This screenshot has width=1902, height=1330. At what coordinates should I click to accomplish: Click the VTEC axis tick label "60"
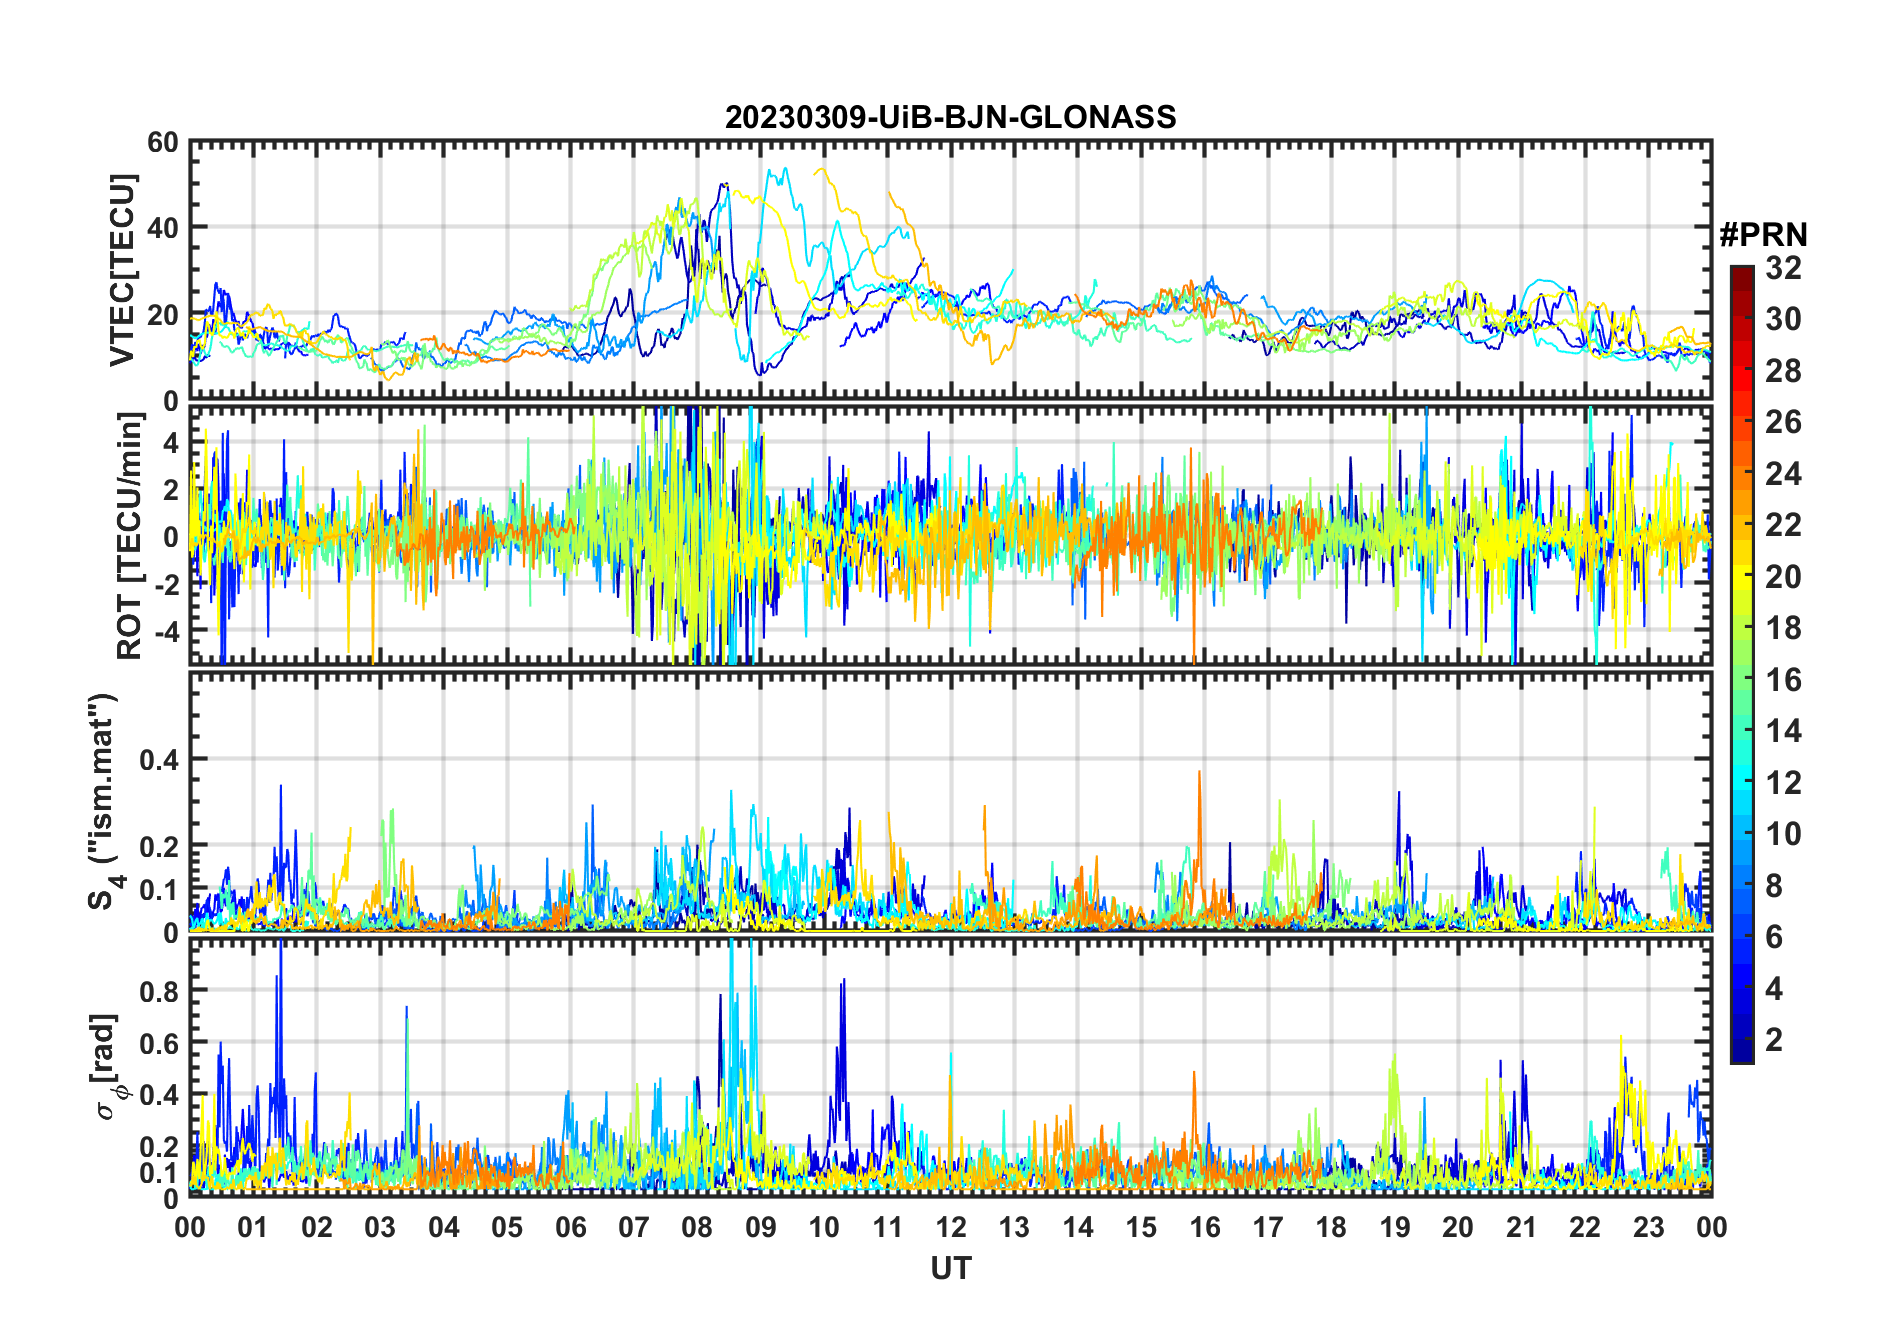tap(162, 142)
